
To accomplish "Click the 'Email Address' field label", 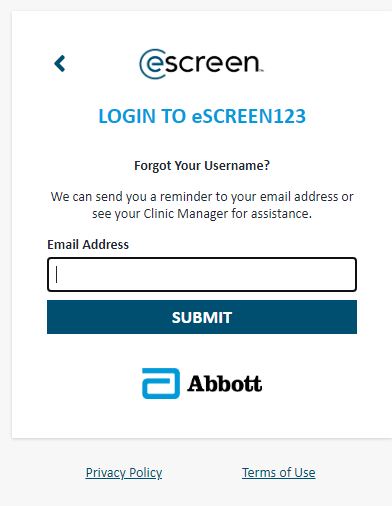I will pos(88,245).
